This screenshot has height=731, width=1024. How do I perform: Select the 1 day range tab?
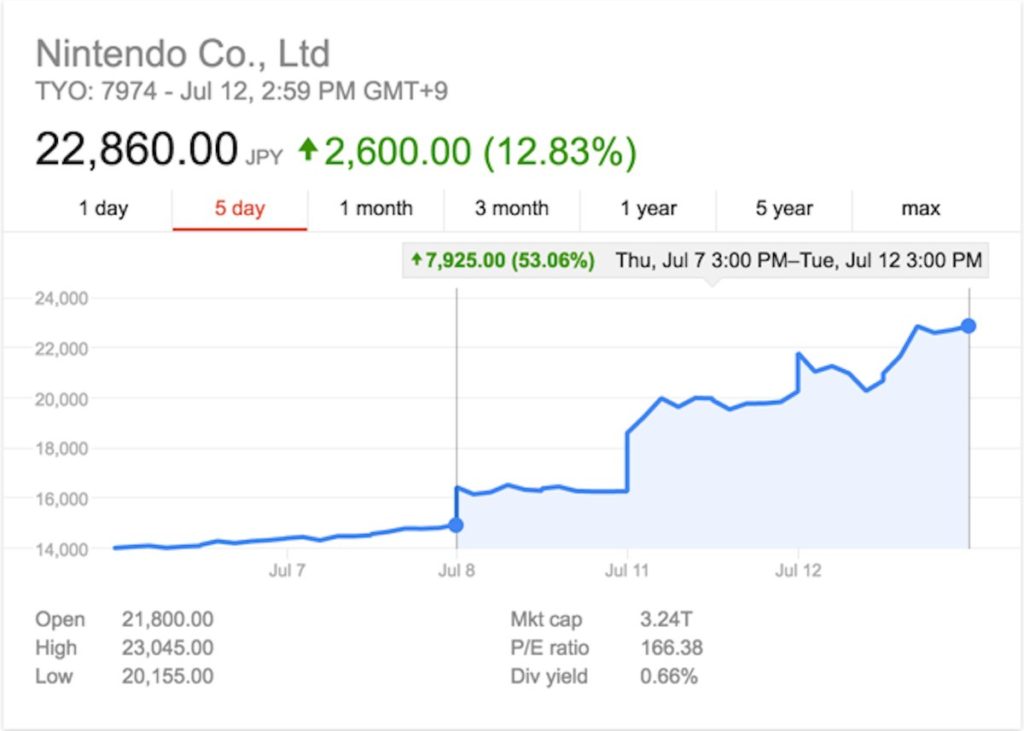[104, 209]
